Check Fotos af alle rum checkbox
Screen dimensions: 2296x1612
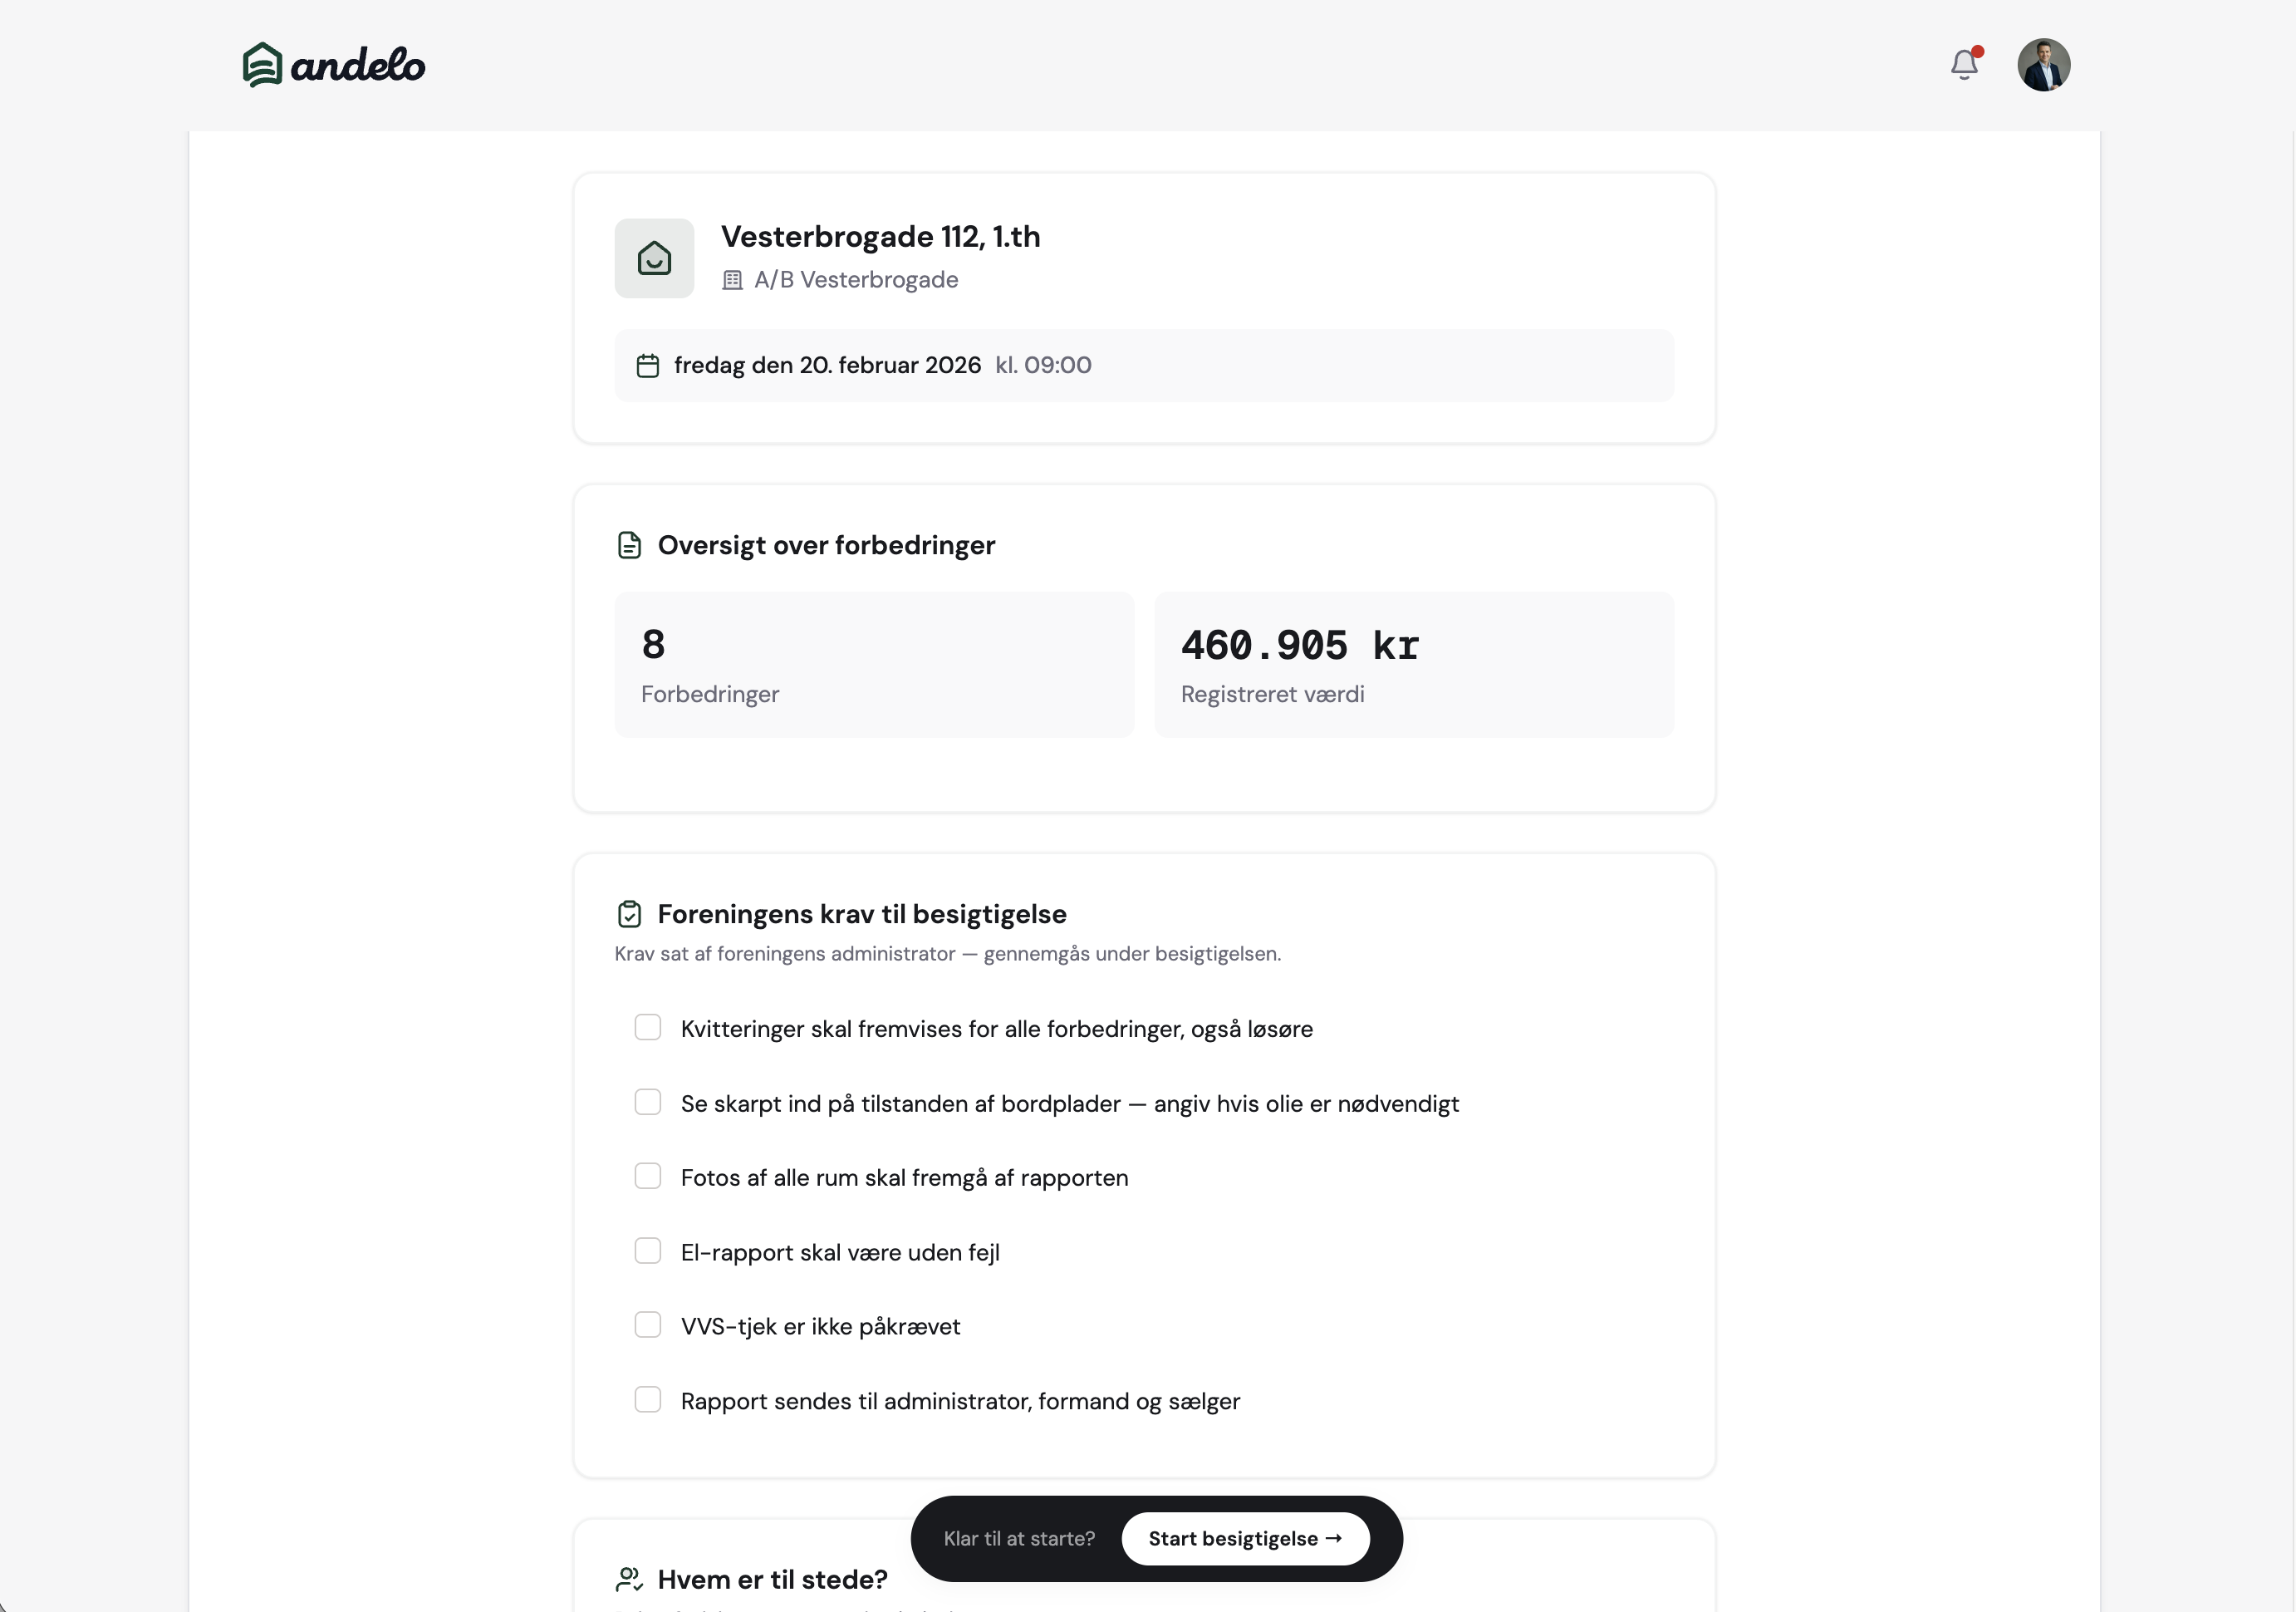coord(648,1177)
